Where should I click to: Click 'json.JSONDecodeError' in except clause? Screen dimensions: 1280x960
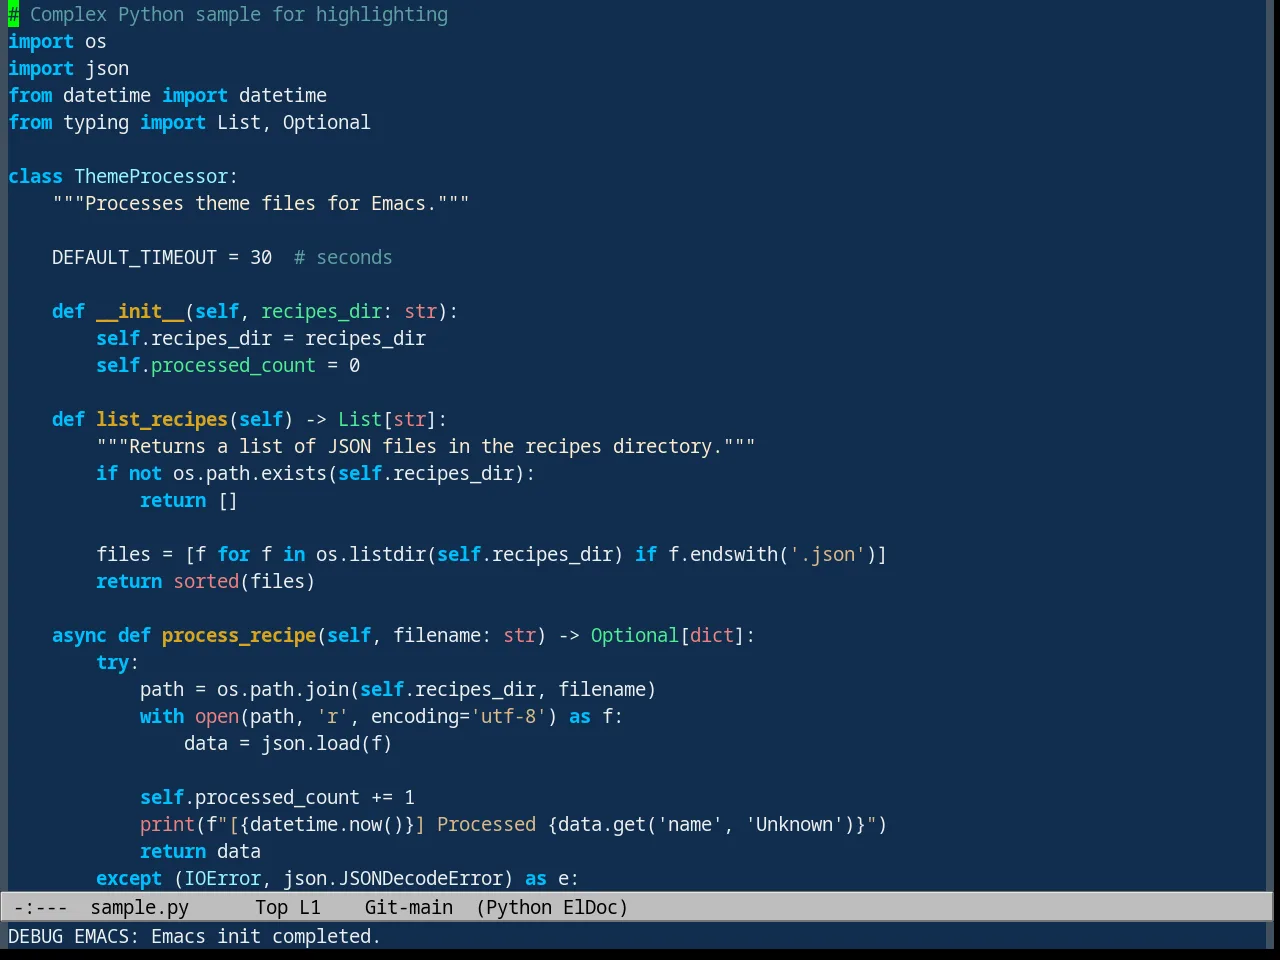click(393, 878)
